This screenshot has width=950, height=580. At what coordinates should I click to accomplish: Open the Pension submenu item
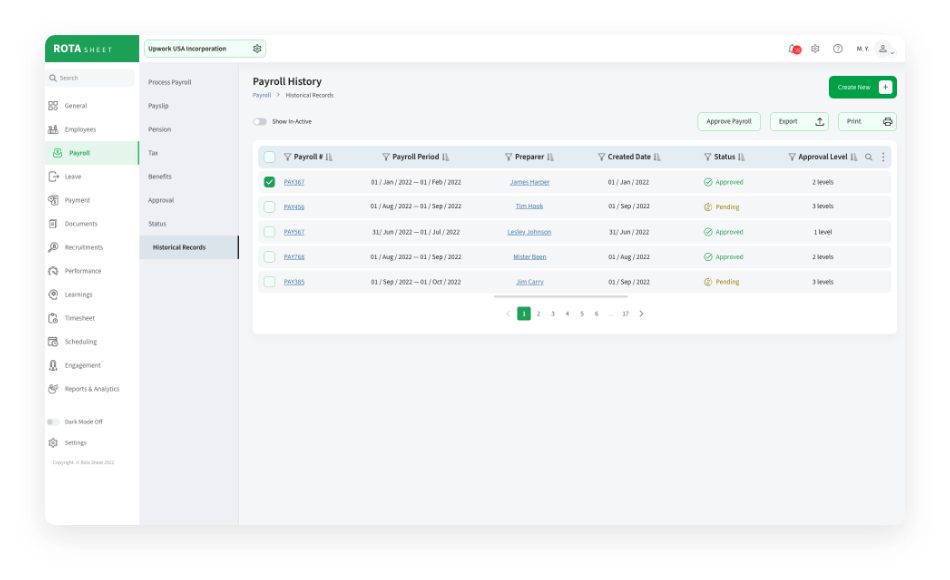coord(159,129)
